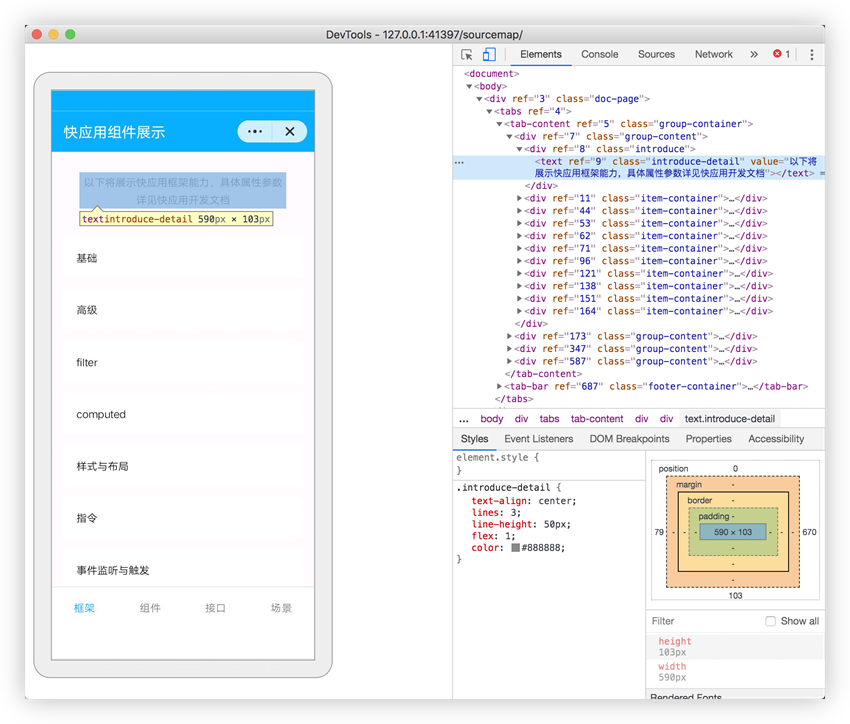
Task: Close the quick app with X
Action: point(289,132)
